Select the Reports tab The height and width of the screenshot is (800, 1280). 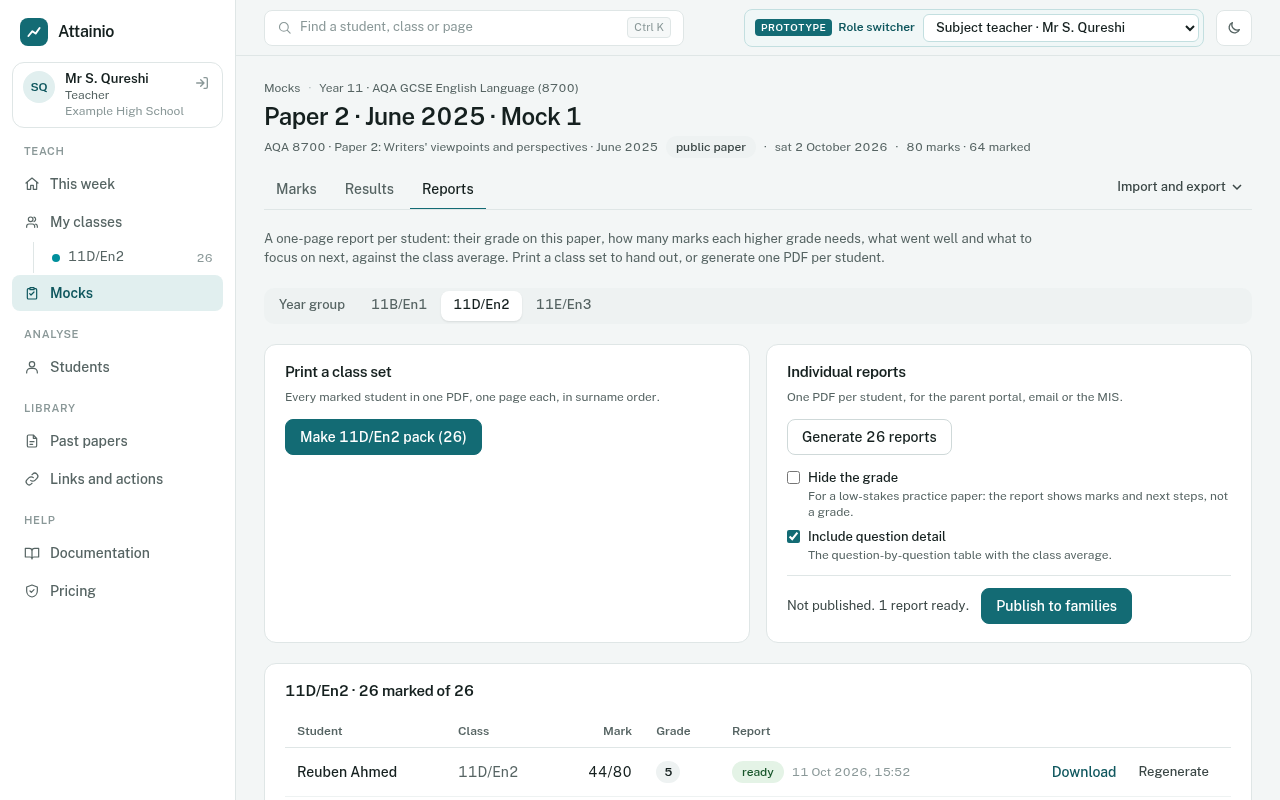[448, 189]
